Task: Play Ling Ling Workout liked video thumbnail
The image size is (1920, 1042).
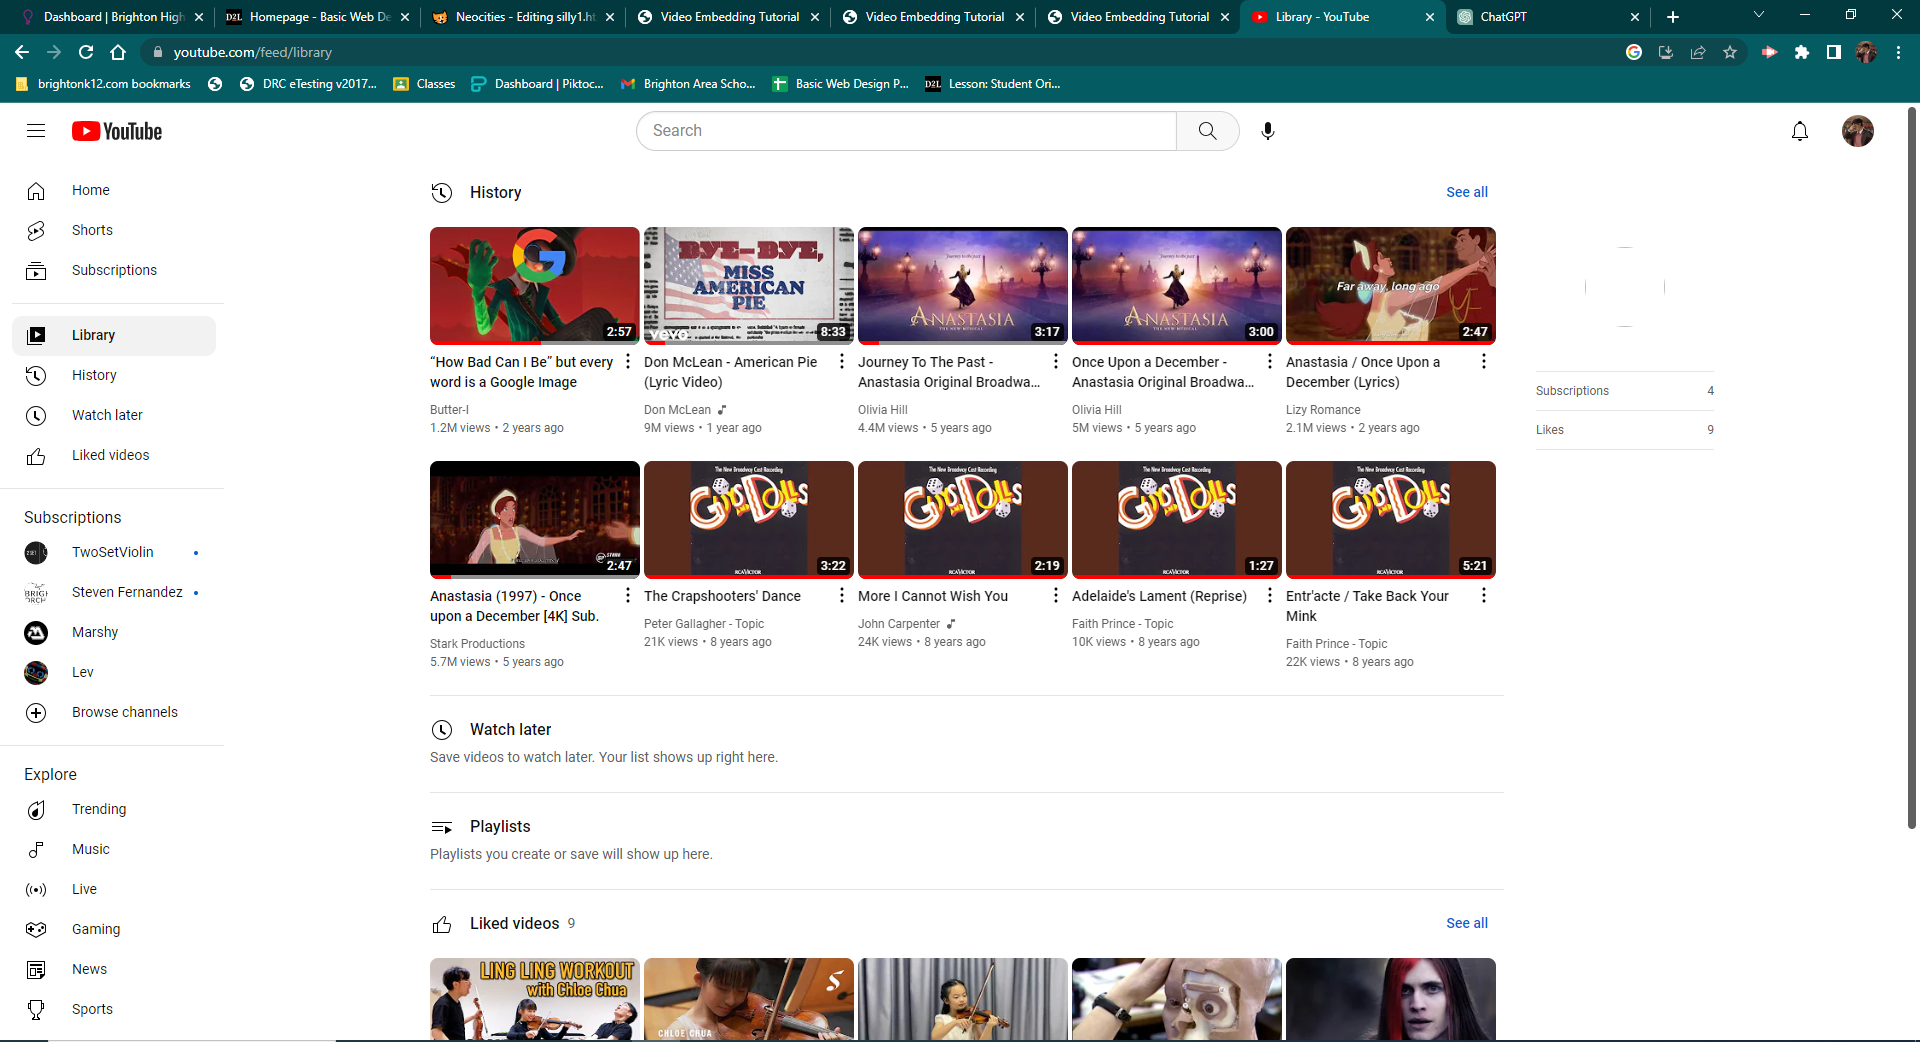Action: (x=535, y=999)
